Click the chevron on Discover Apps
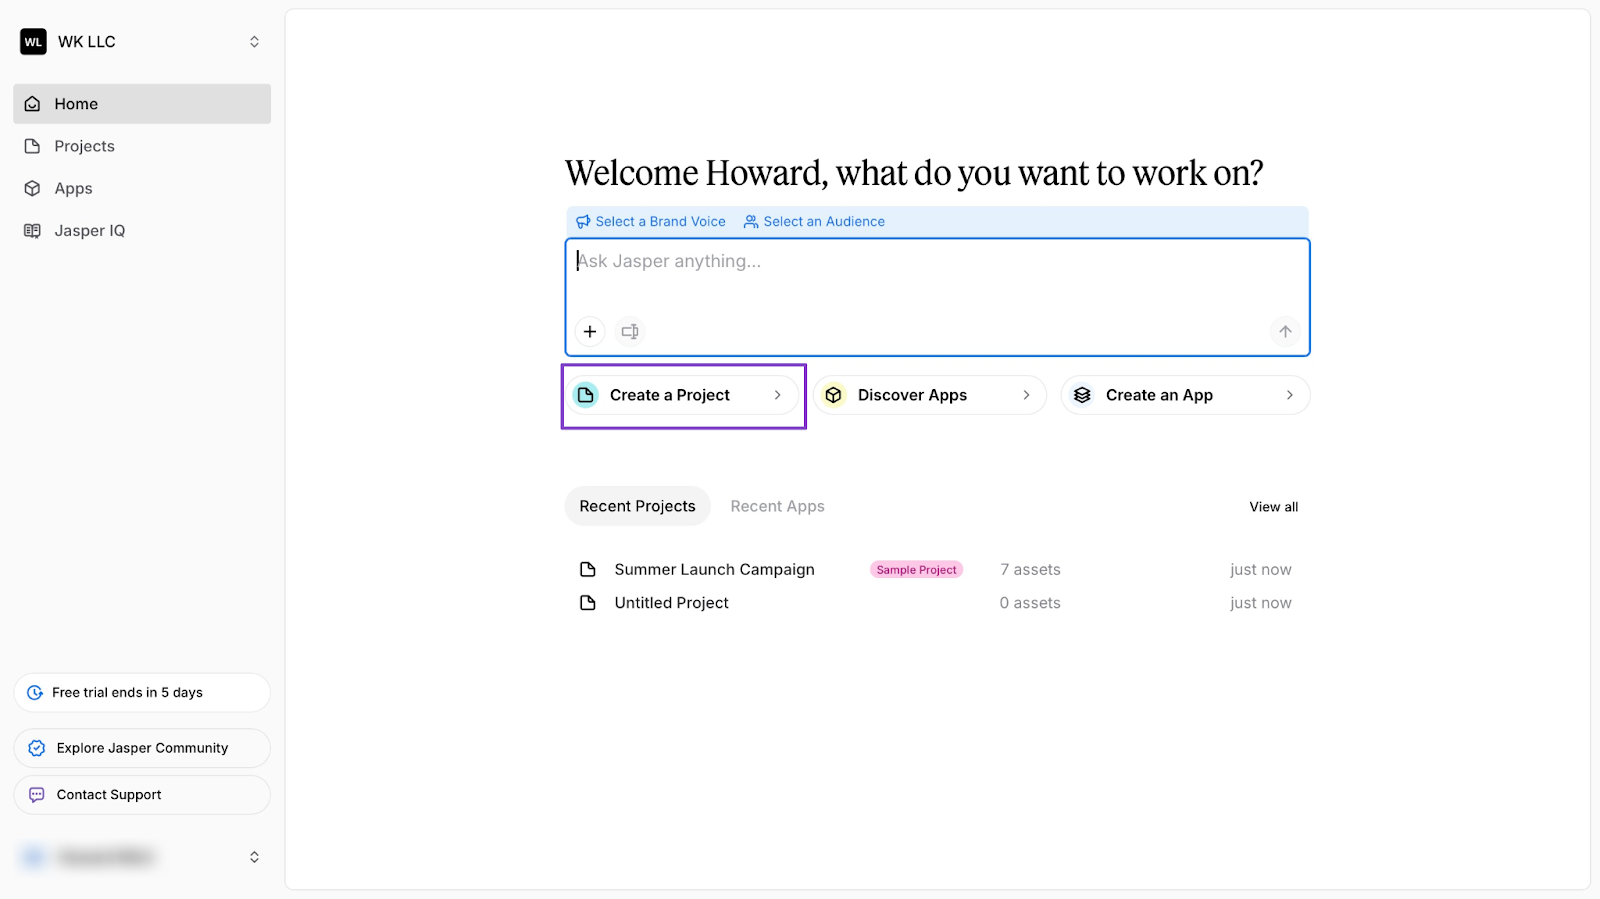The height and width of the screenshot is (899, 1600). pyautogui.click(x=1026, y=396)
